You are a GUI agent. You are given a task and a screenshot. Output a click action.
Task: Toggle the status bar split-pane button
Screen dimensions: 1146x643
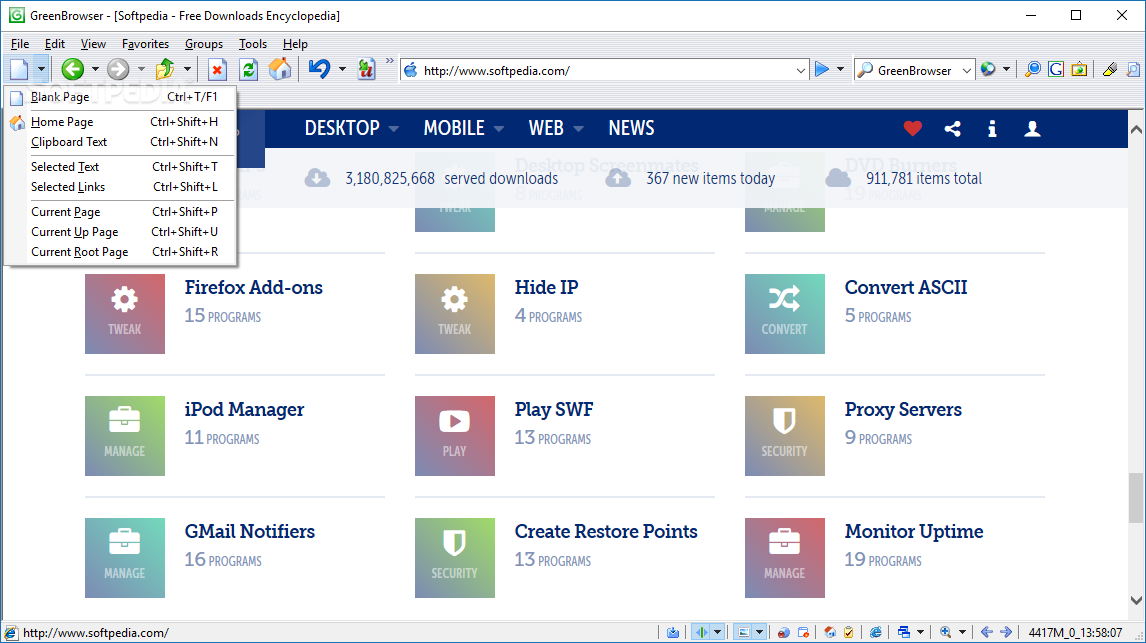pyautogui.click(x=701, y=632)
